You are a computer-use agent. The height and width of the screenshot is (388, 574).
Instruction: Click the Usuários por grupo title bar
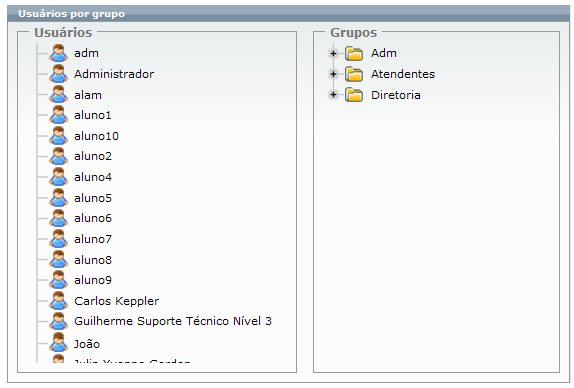click(x=288, y=14)
